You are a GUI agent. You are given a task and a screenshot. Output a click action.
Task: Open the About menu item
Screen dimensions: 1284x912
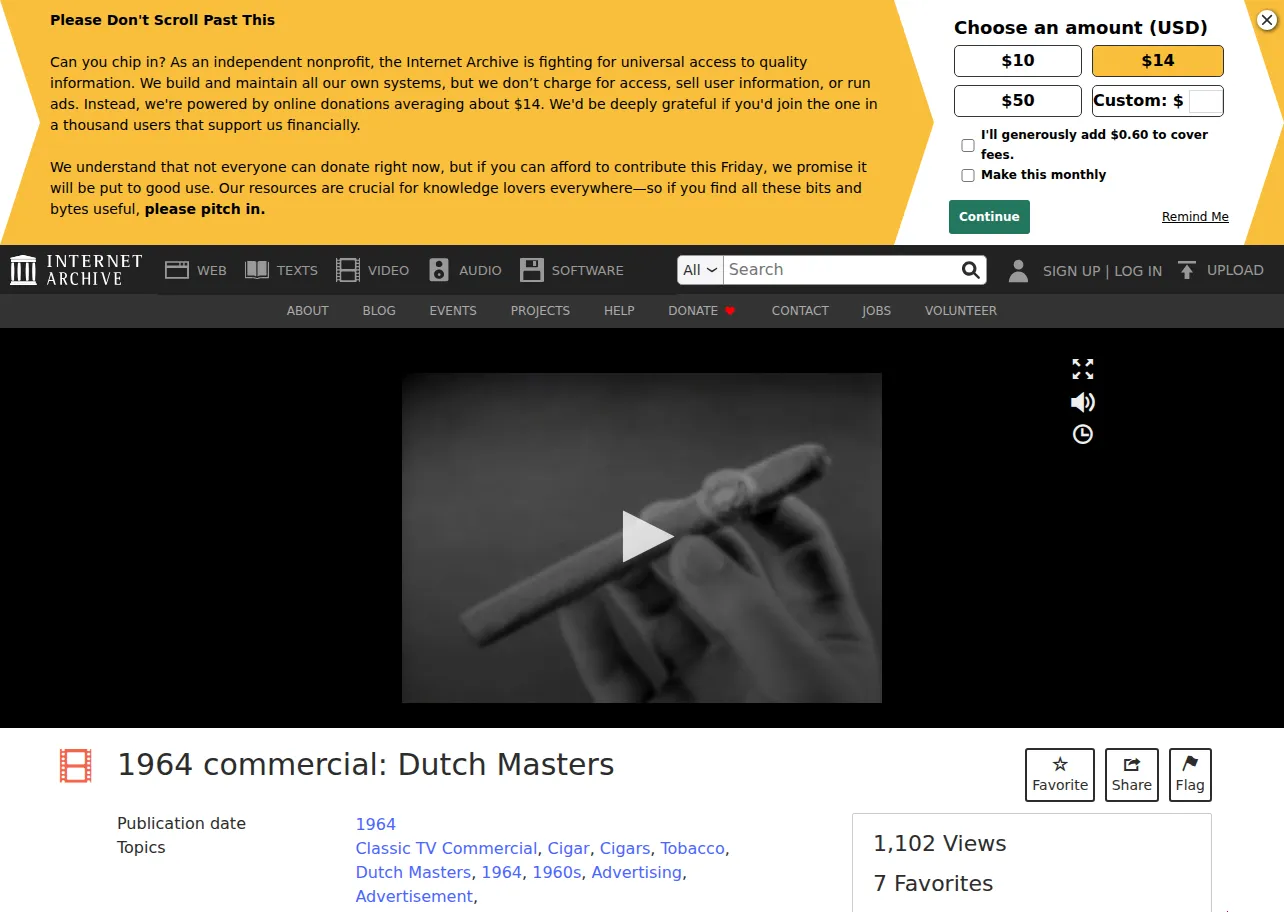click(x=308, y=311)
